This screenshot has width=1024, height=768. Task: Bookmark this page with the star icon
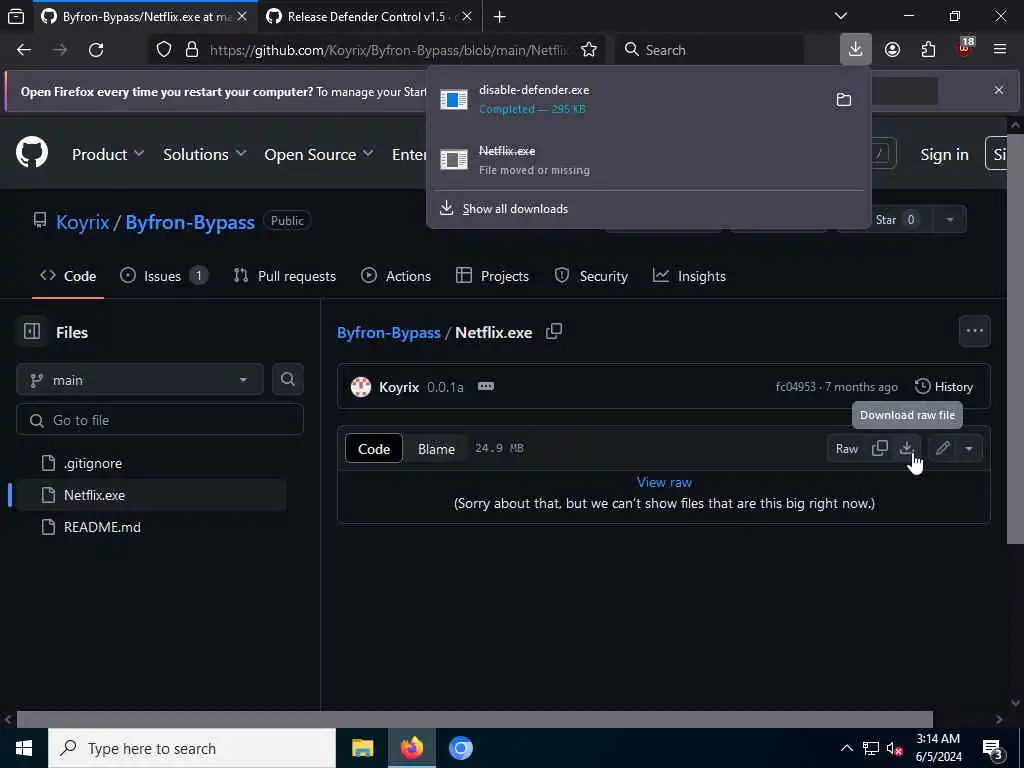pyautogui.click(x=588, y=50)
